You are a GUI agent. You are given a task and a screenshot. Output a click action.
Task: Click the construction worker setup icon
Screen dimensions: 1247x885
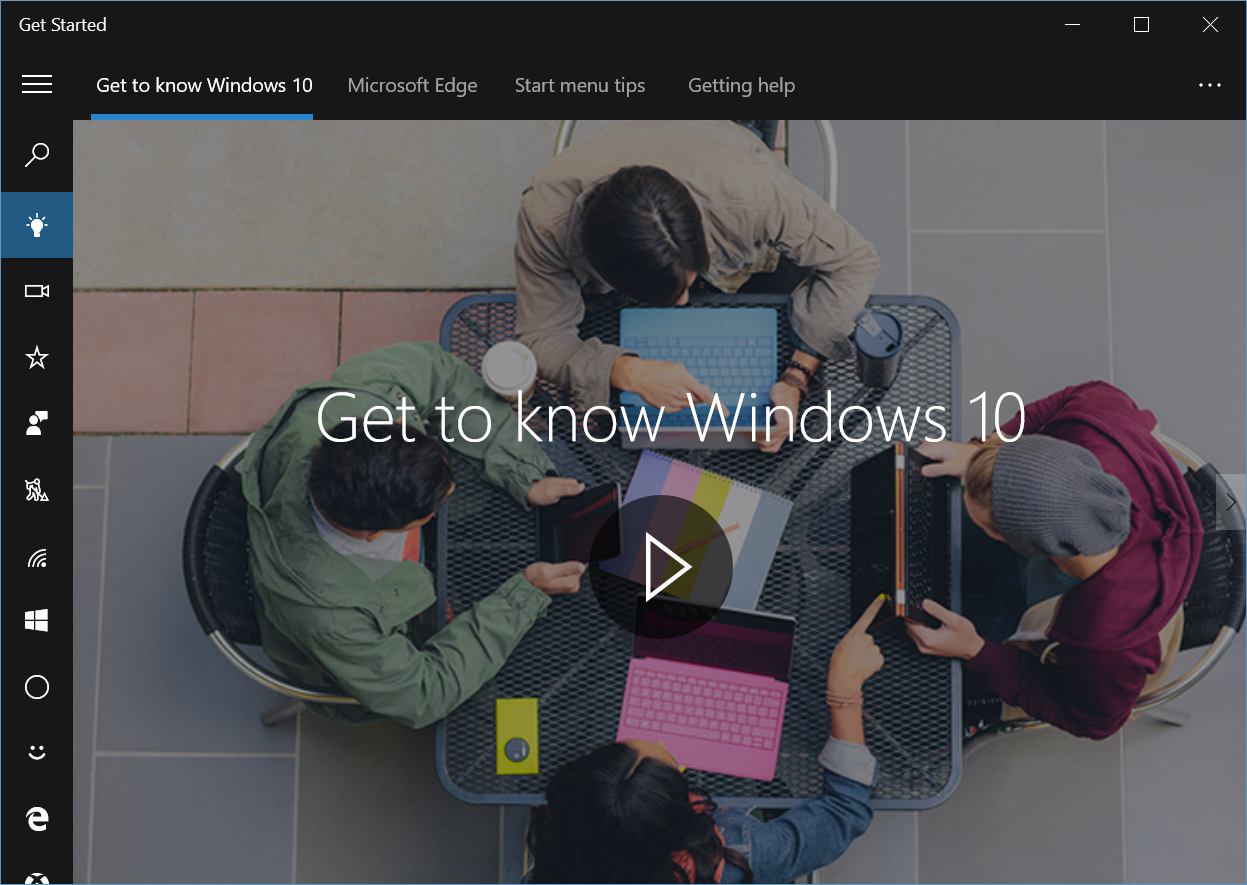(x=37, y=490)
